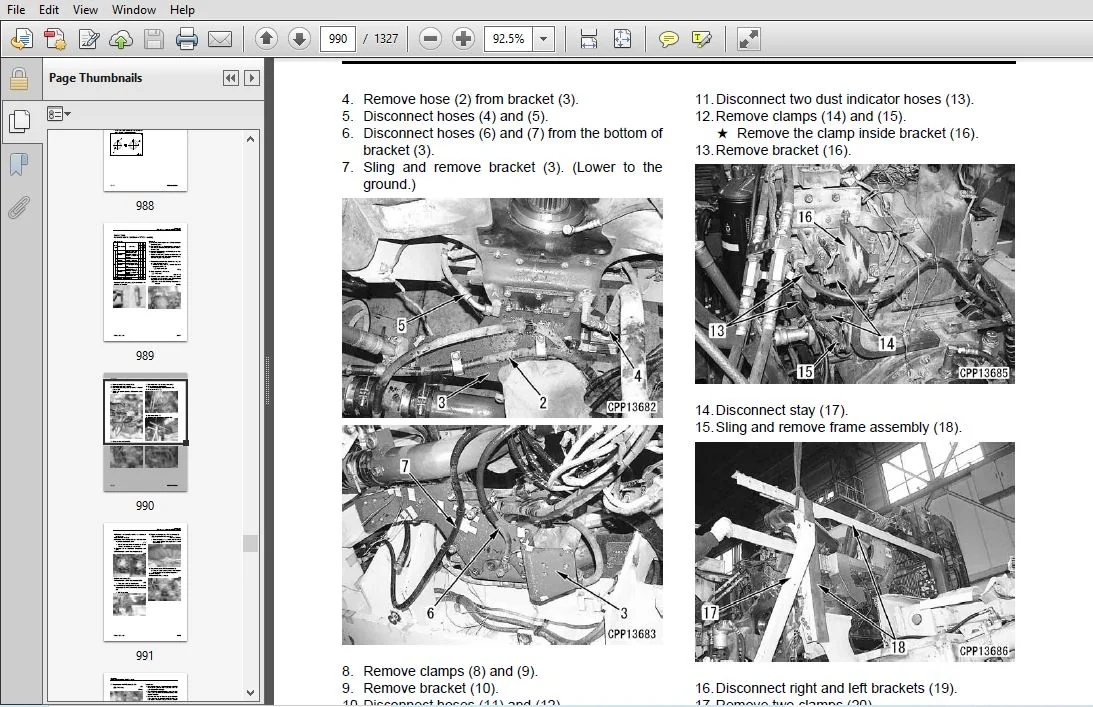The image size is (1093, 707).
Task: Open the Page Thumbnails panel icon
Action: [20, 121]
